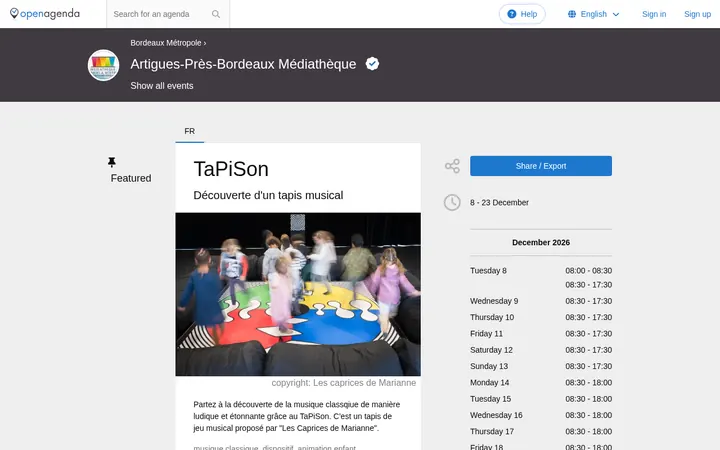Open the OpenAgenda logo home link
The width and height of the screenshot is (720, 450).
(x=45, y=14)
